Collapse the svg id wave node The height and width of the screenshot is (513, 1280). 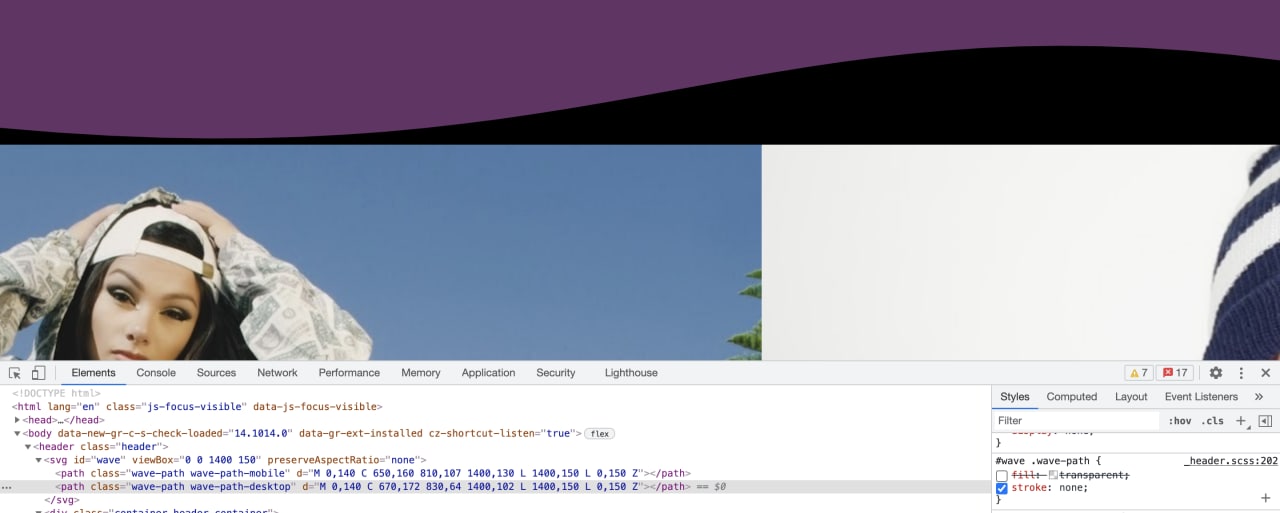[39, 460]
